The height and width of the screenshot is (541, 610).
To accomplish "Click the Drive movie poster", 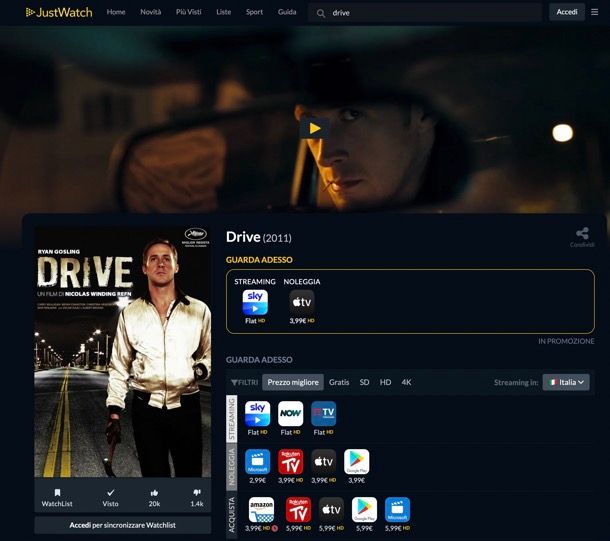I will tap(123, 352).
